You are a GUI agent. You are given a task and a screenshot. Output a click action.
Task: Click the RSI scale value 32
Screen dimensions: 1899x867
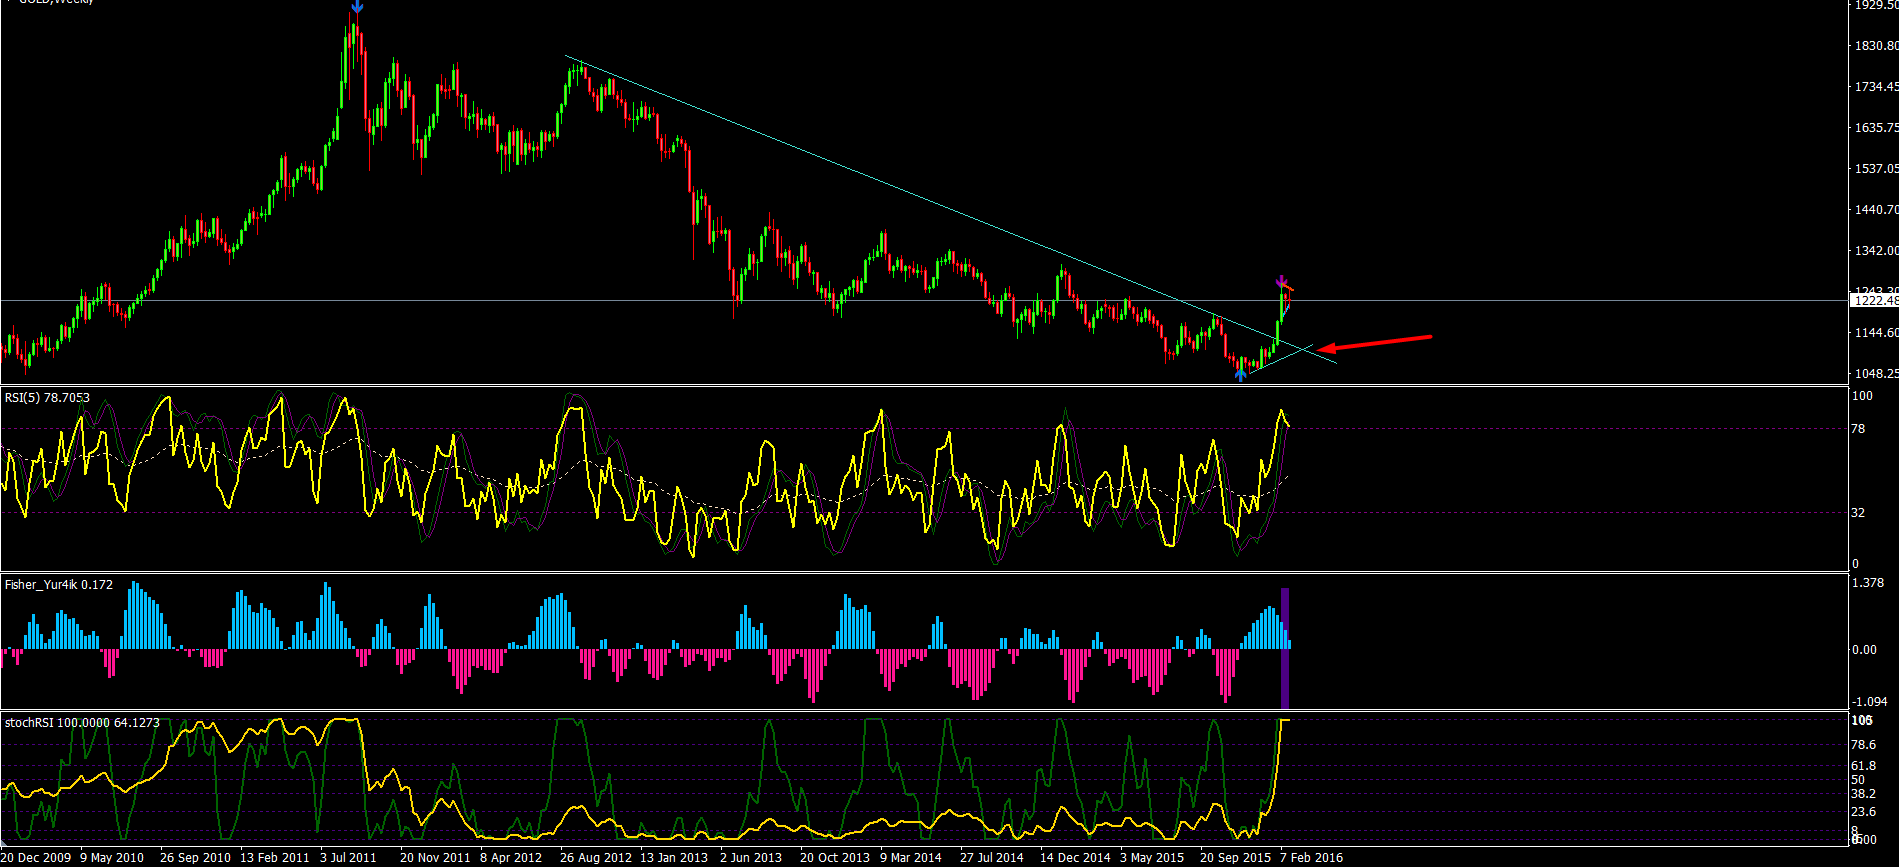point(1859,513)
